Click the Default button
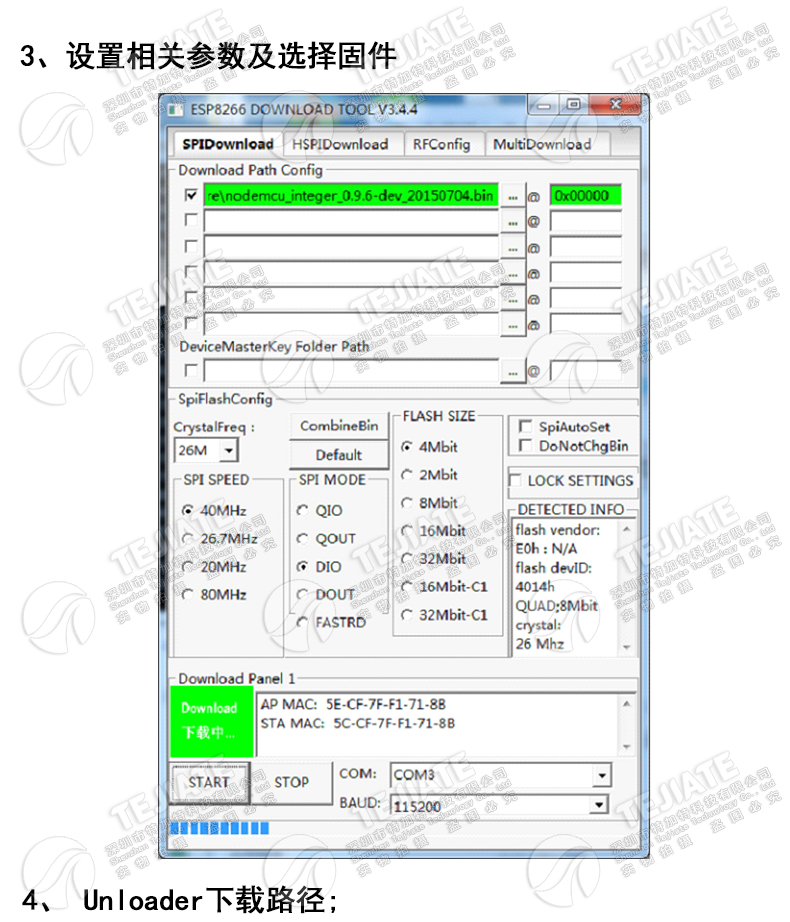The height and width of the screenshot is (922, 790). (x=339, y=455)
